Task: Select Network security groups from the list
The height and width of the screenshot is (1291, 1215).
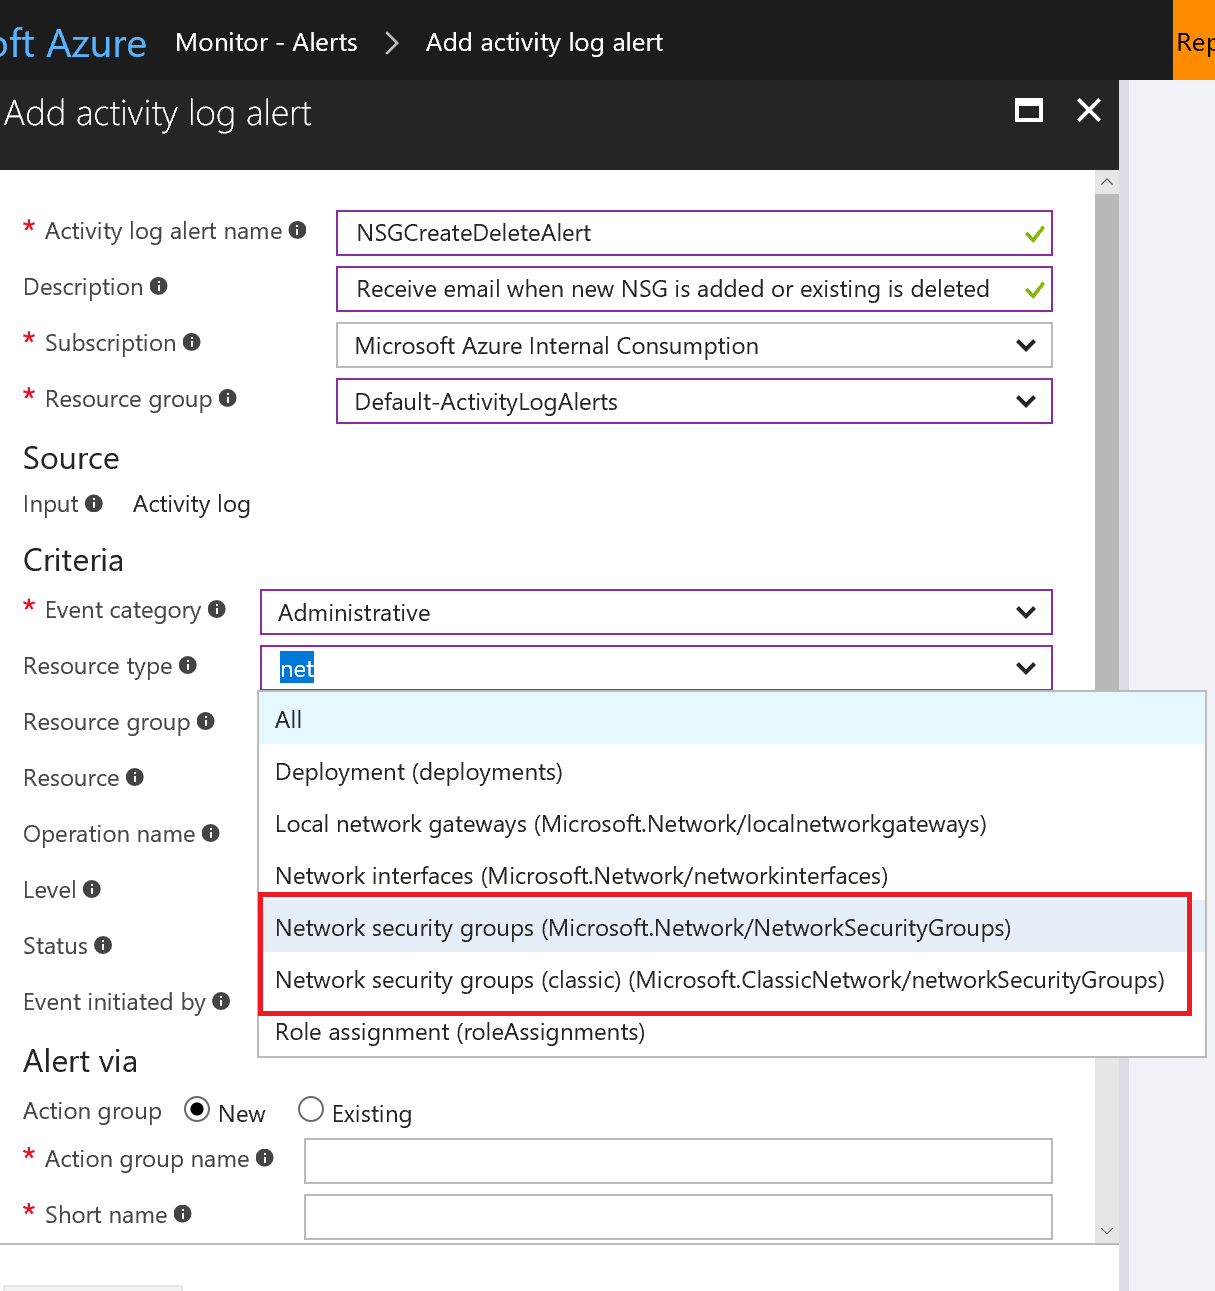Action: click(x=643, y=928)
